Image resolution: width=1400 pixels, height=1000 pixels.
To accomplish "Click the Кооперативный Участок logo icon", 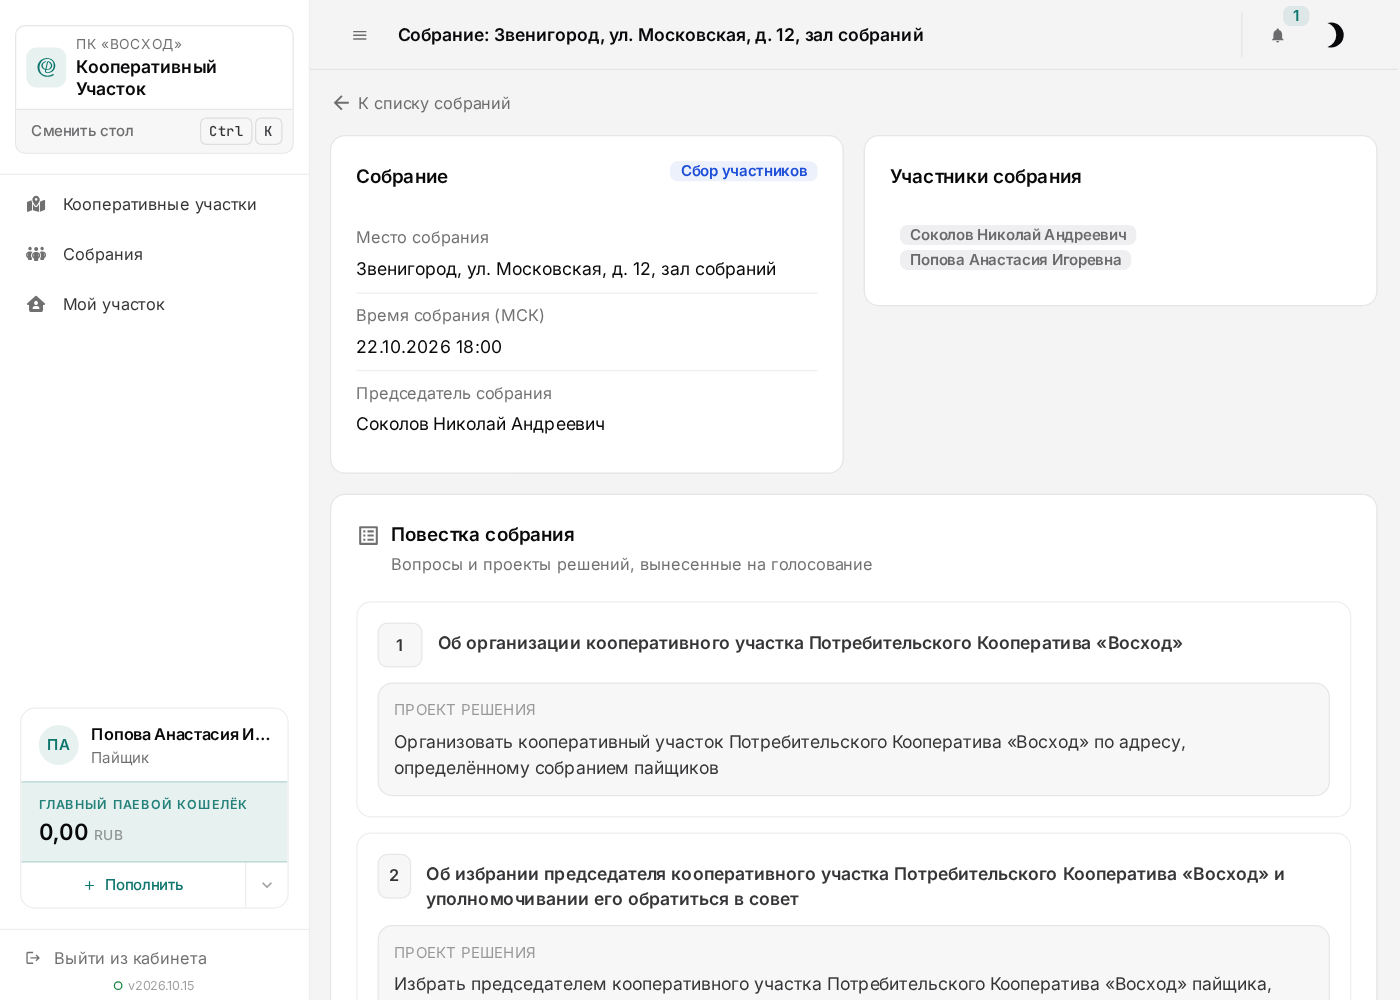I will [x=46, y=67].
